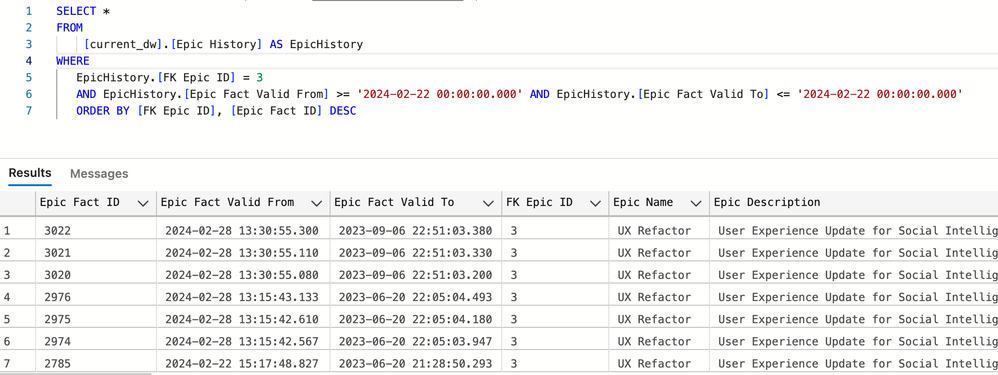
Task: Click Valid From value 2024-02-28 13:30:55.080
Action: (242, 275)
